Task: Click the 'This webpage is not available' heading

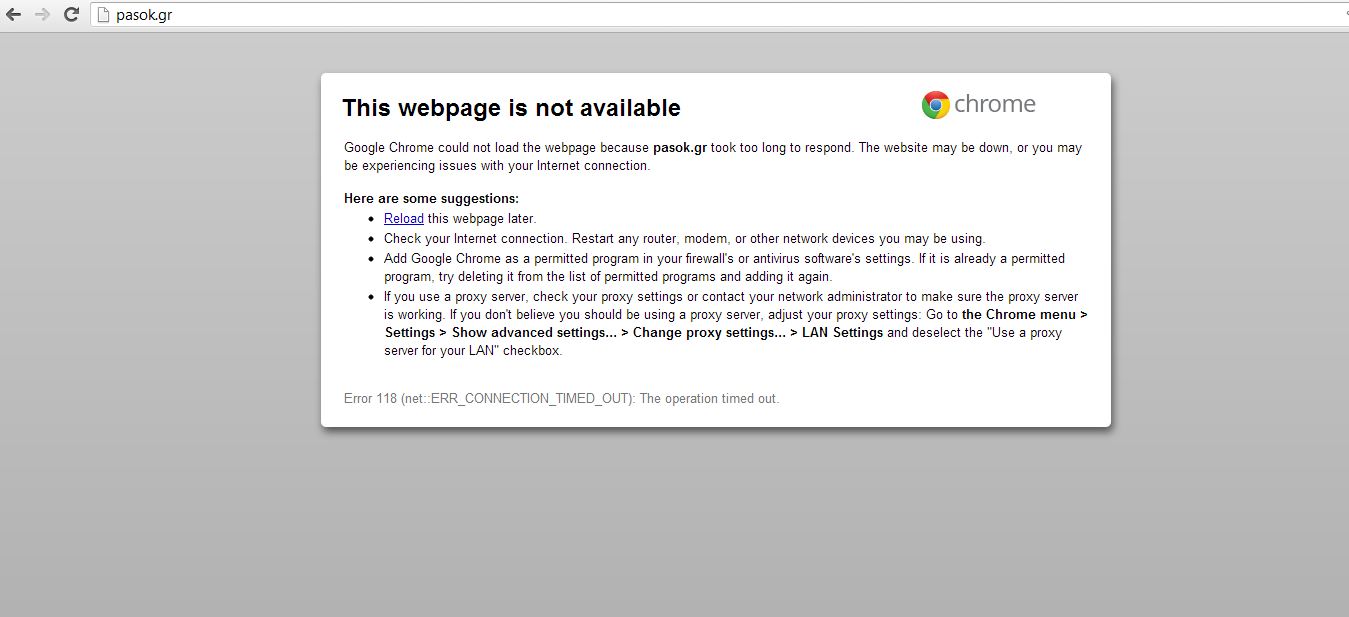Action: [x=511, y=108]
